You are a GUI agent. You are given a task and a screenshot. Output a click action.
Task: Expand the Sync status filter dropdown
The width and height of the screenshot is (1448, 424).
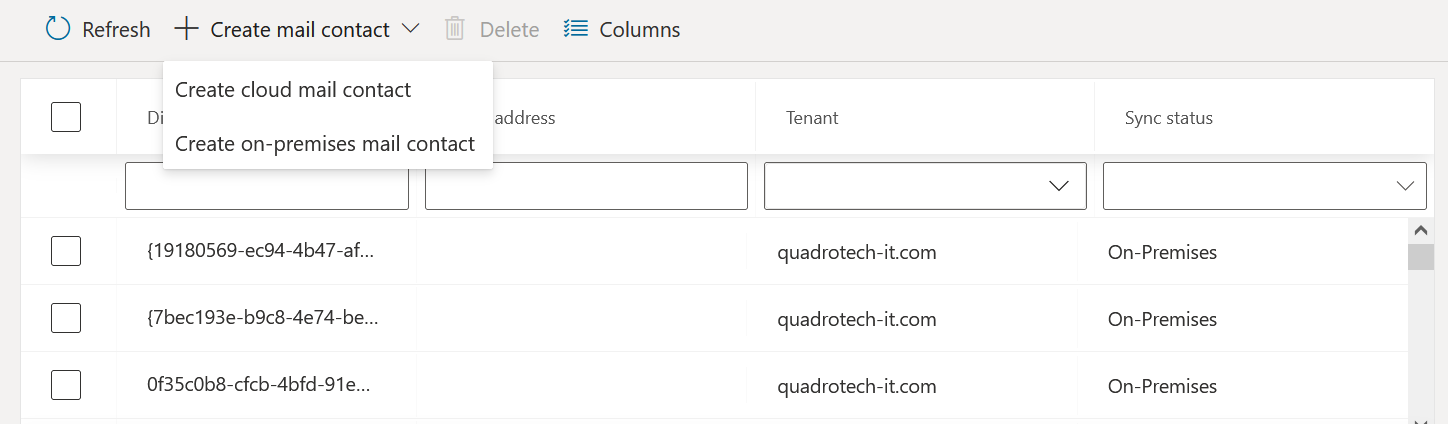coord(1264,186)
